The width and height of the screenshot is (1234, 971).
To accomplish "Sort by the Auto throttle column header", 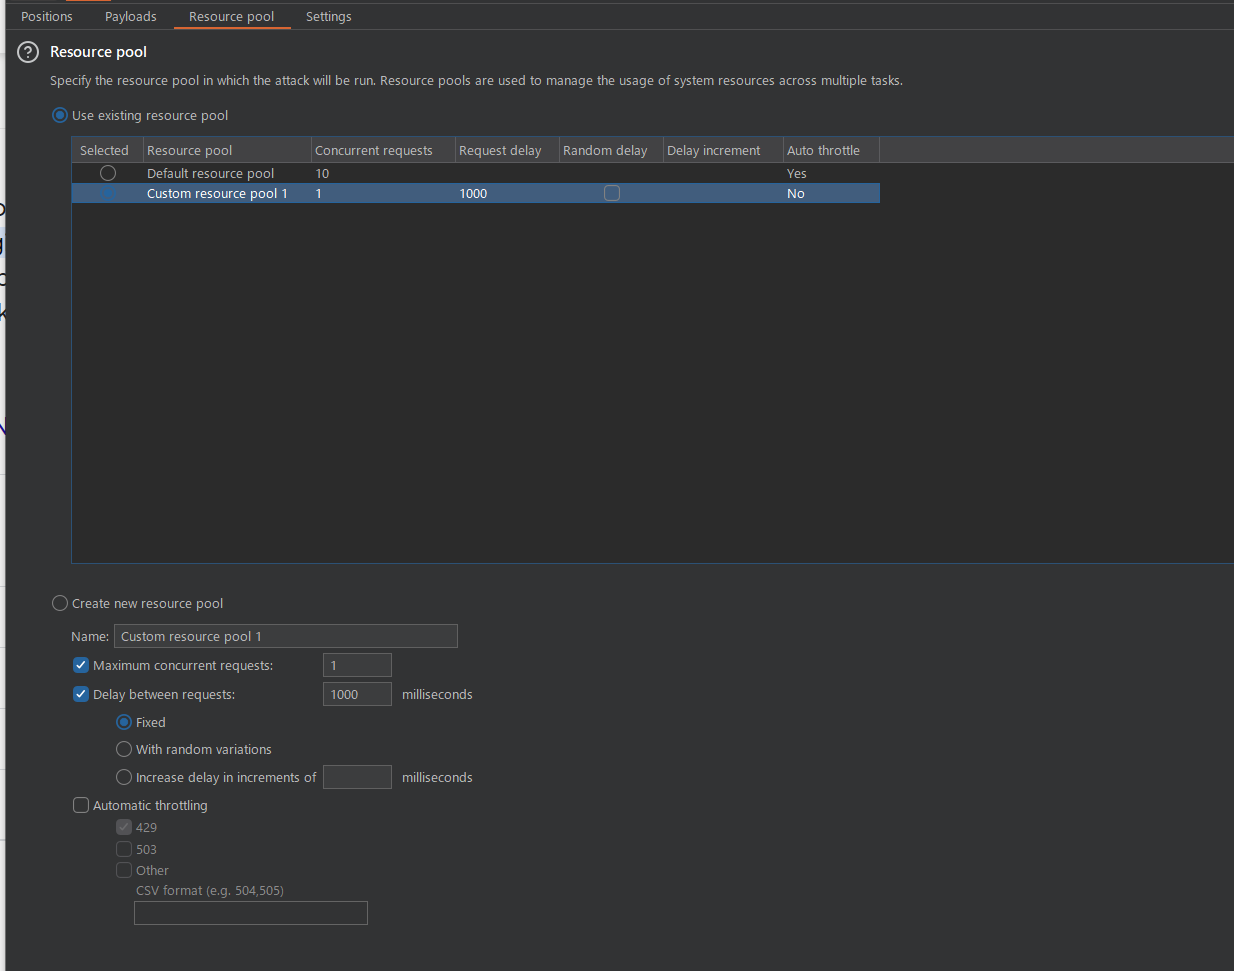I will point(831,150).
